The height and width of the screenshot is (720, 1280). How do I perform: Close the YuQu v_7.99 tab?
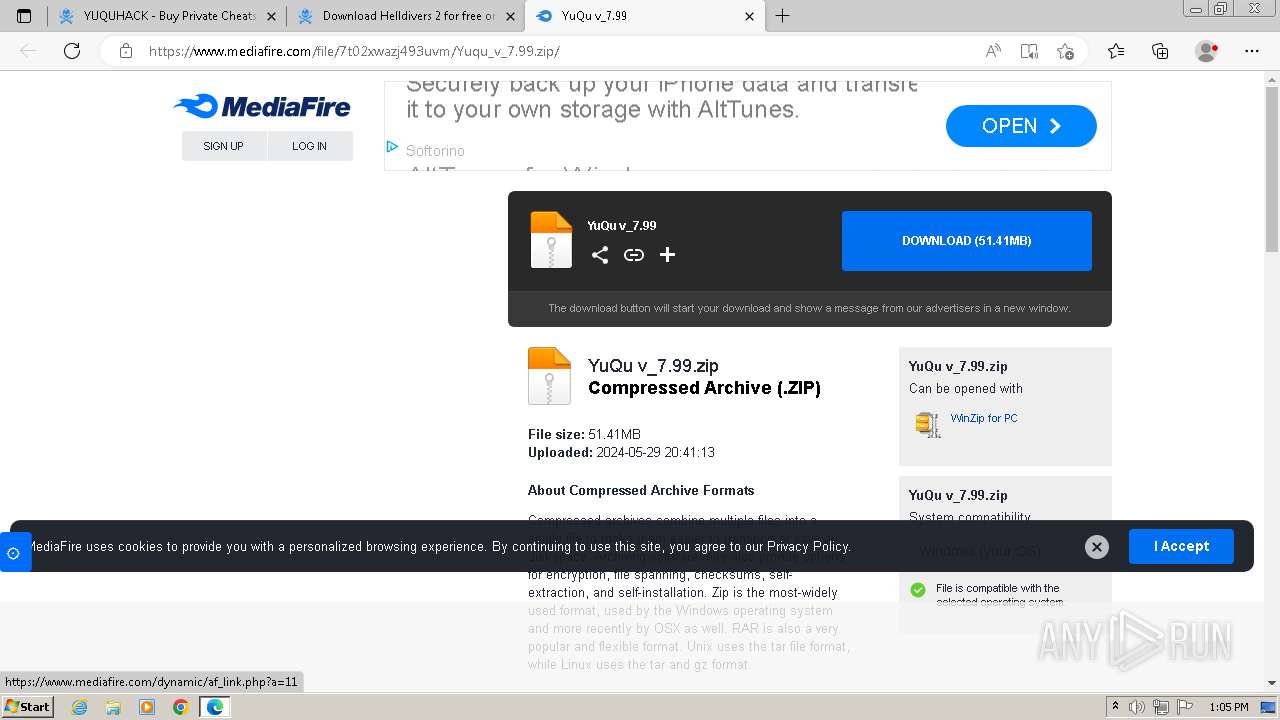[x=750, y=16]
